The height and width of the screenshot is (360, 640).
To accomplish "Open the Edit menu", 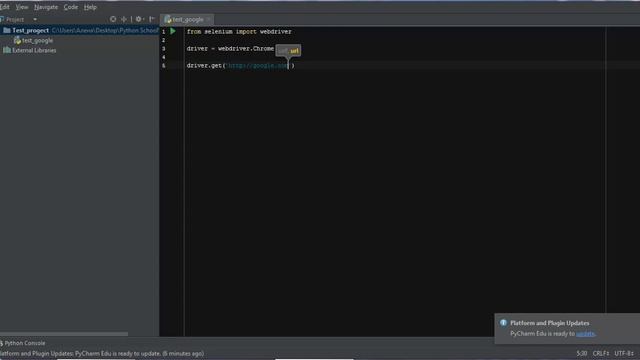I will click(x=4, y=7).
